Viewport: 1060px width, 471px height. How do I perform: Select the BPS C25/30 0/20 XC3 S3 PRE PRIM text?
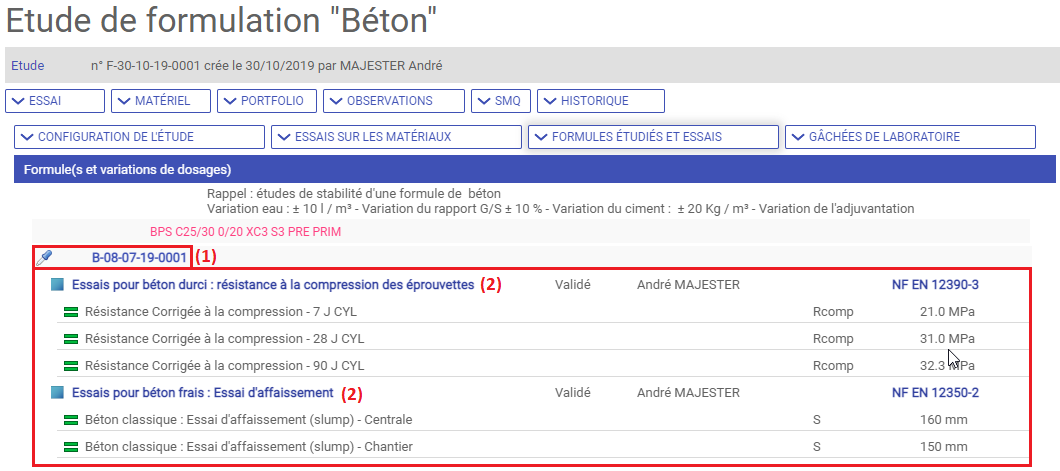[x=245, y=232]
